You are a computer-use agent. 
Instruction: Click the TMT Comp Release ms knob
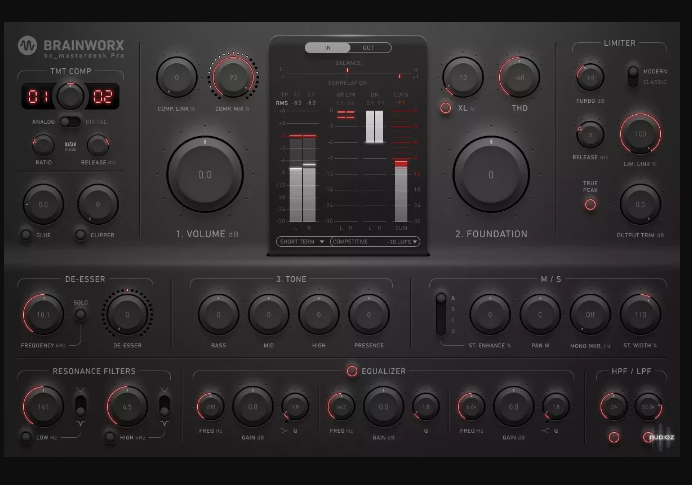pyautogui.click(x=98, y=145)
